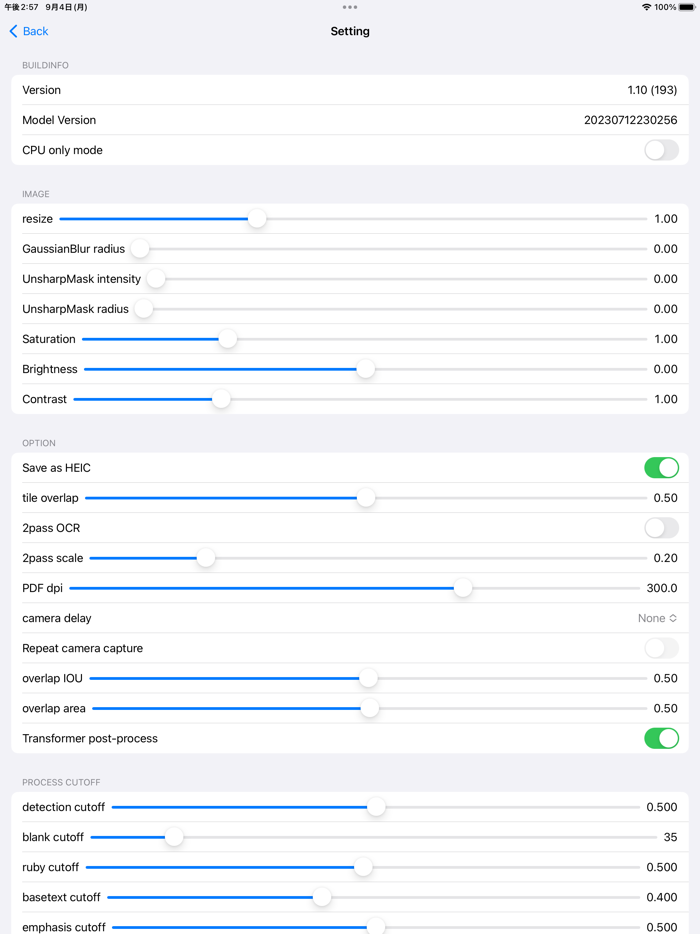Viewport: 700px width, 934px height.
Task: Click the Saturation slider knob
Action: 228,339
